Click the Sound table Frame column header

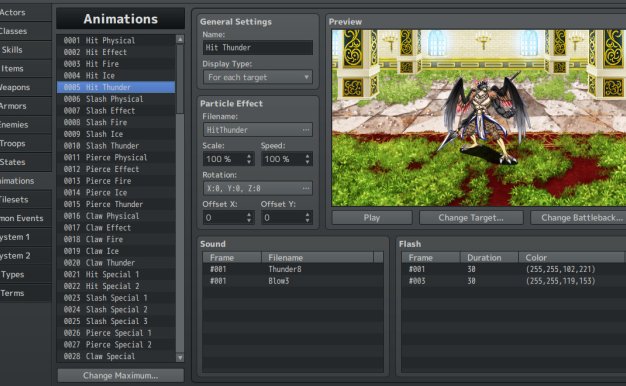[x=232, y=257]
